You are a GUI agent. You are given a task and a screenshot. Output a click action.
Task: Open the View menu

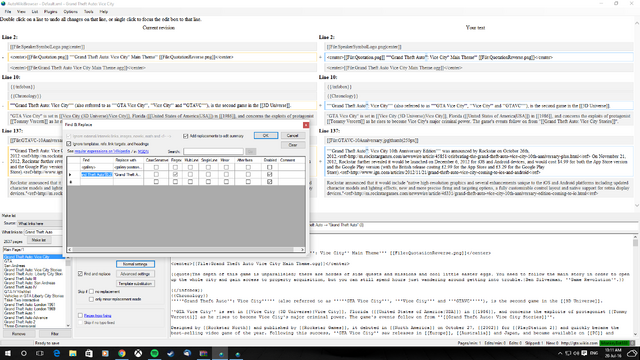tap(21, 12)
